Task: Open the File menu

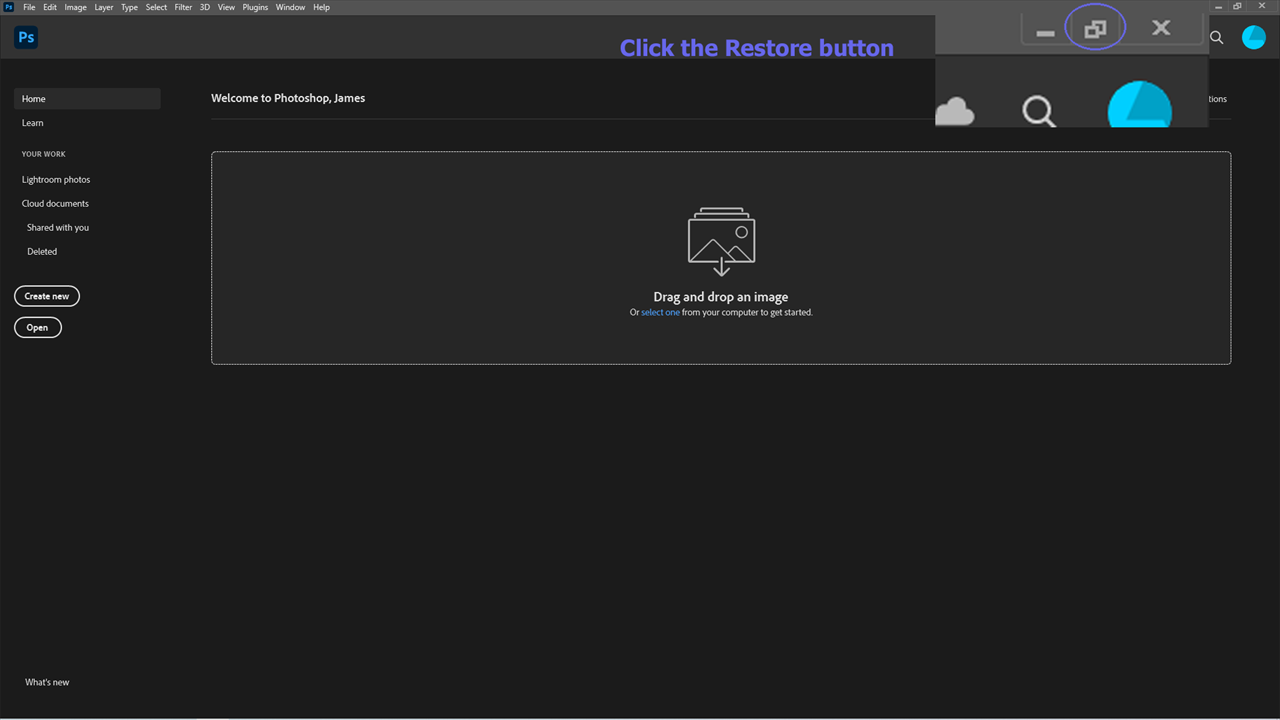Action: point(29,7)
